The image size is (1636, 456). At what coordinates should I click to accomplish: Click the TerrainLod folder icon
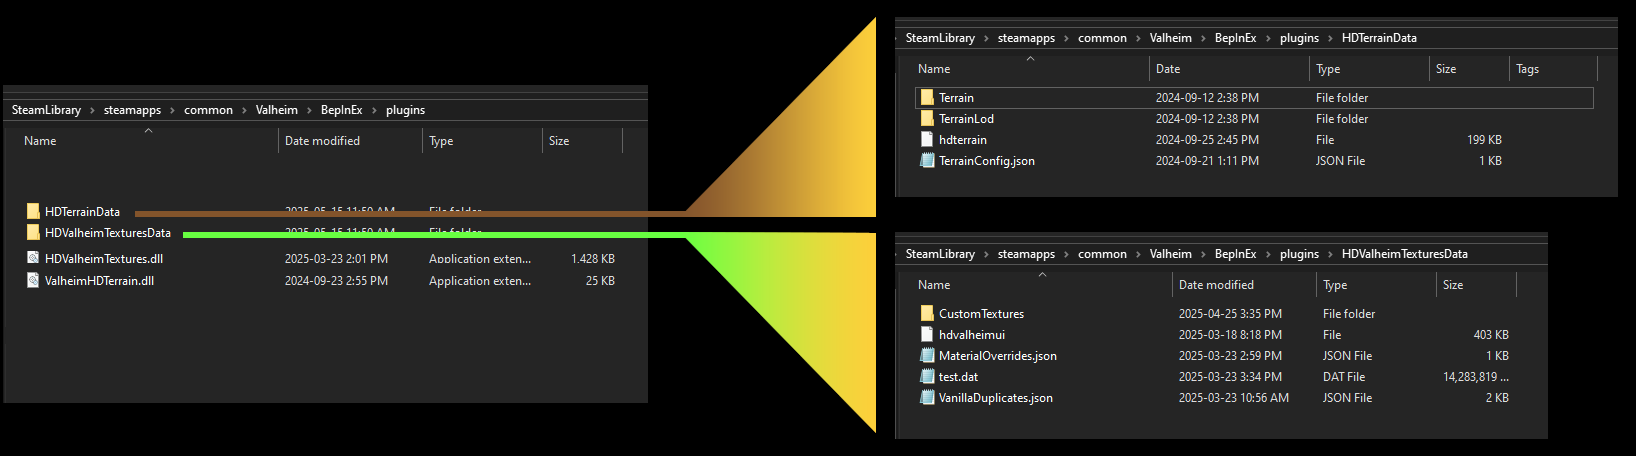pyautogui.click(x=927, y=119)
